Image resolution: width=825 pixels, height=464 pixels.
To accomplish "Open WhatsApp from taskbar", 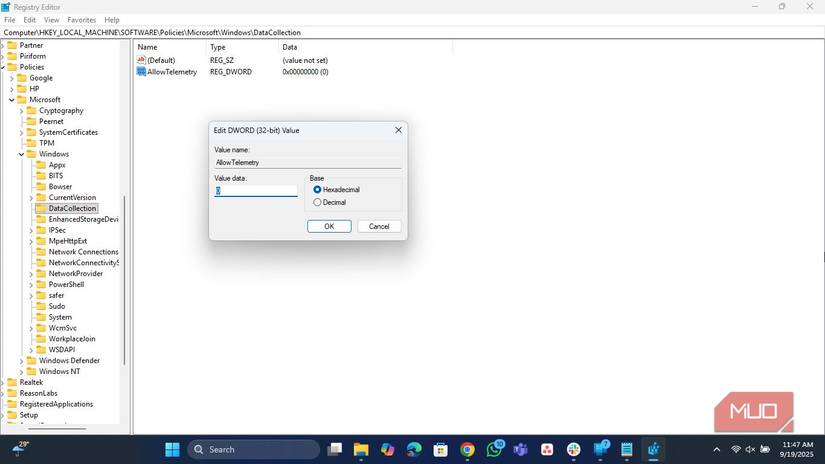I will click(494, 449).
